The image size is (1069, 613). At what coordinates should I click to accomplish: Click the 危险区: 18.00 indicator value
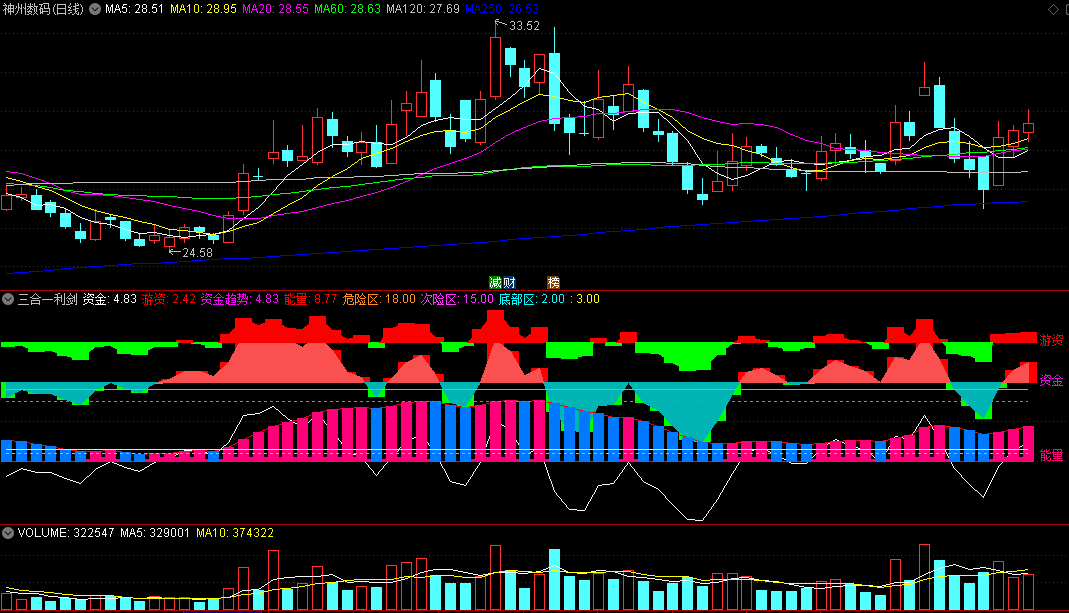pyautogui.click(x=379, y=299)
